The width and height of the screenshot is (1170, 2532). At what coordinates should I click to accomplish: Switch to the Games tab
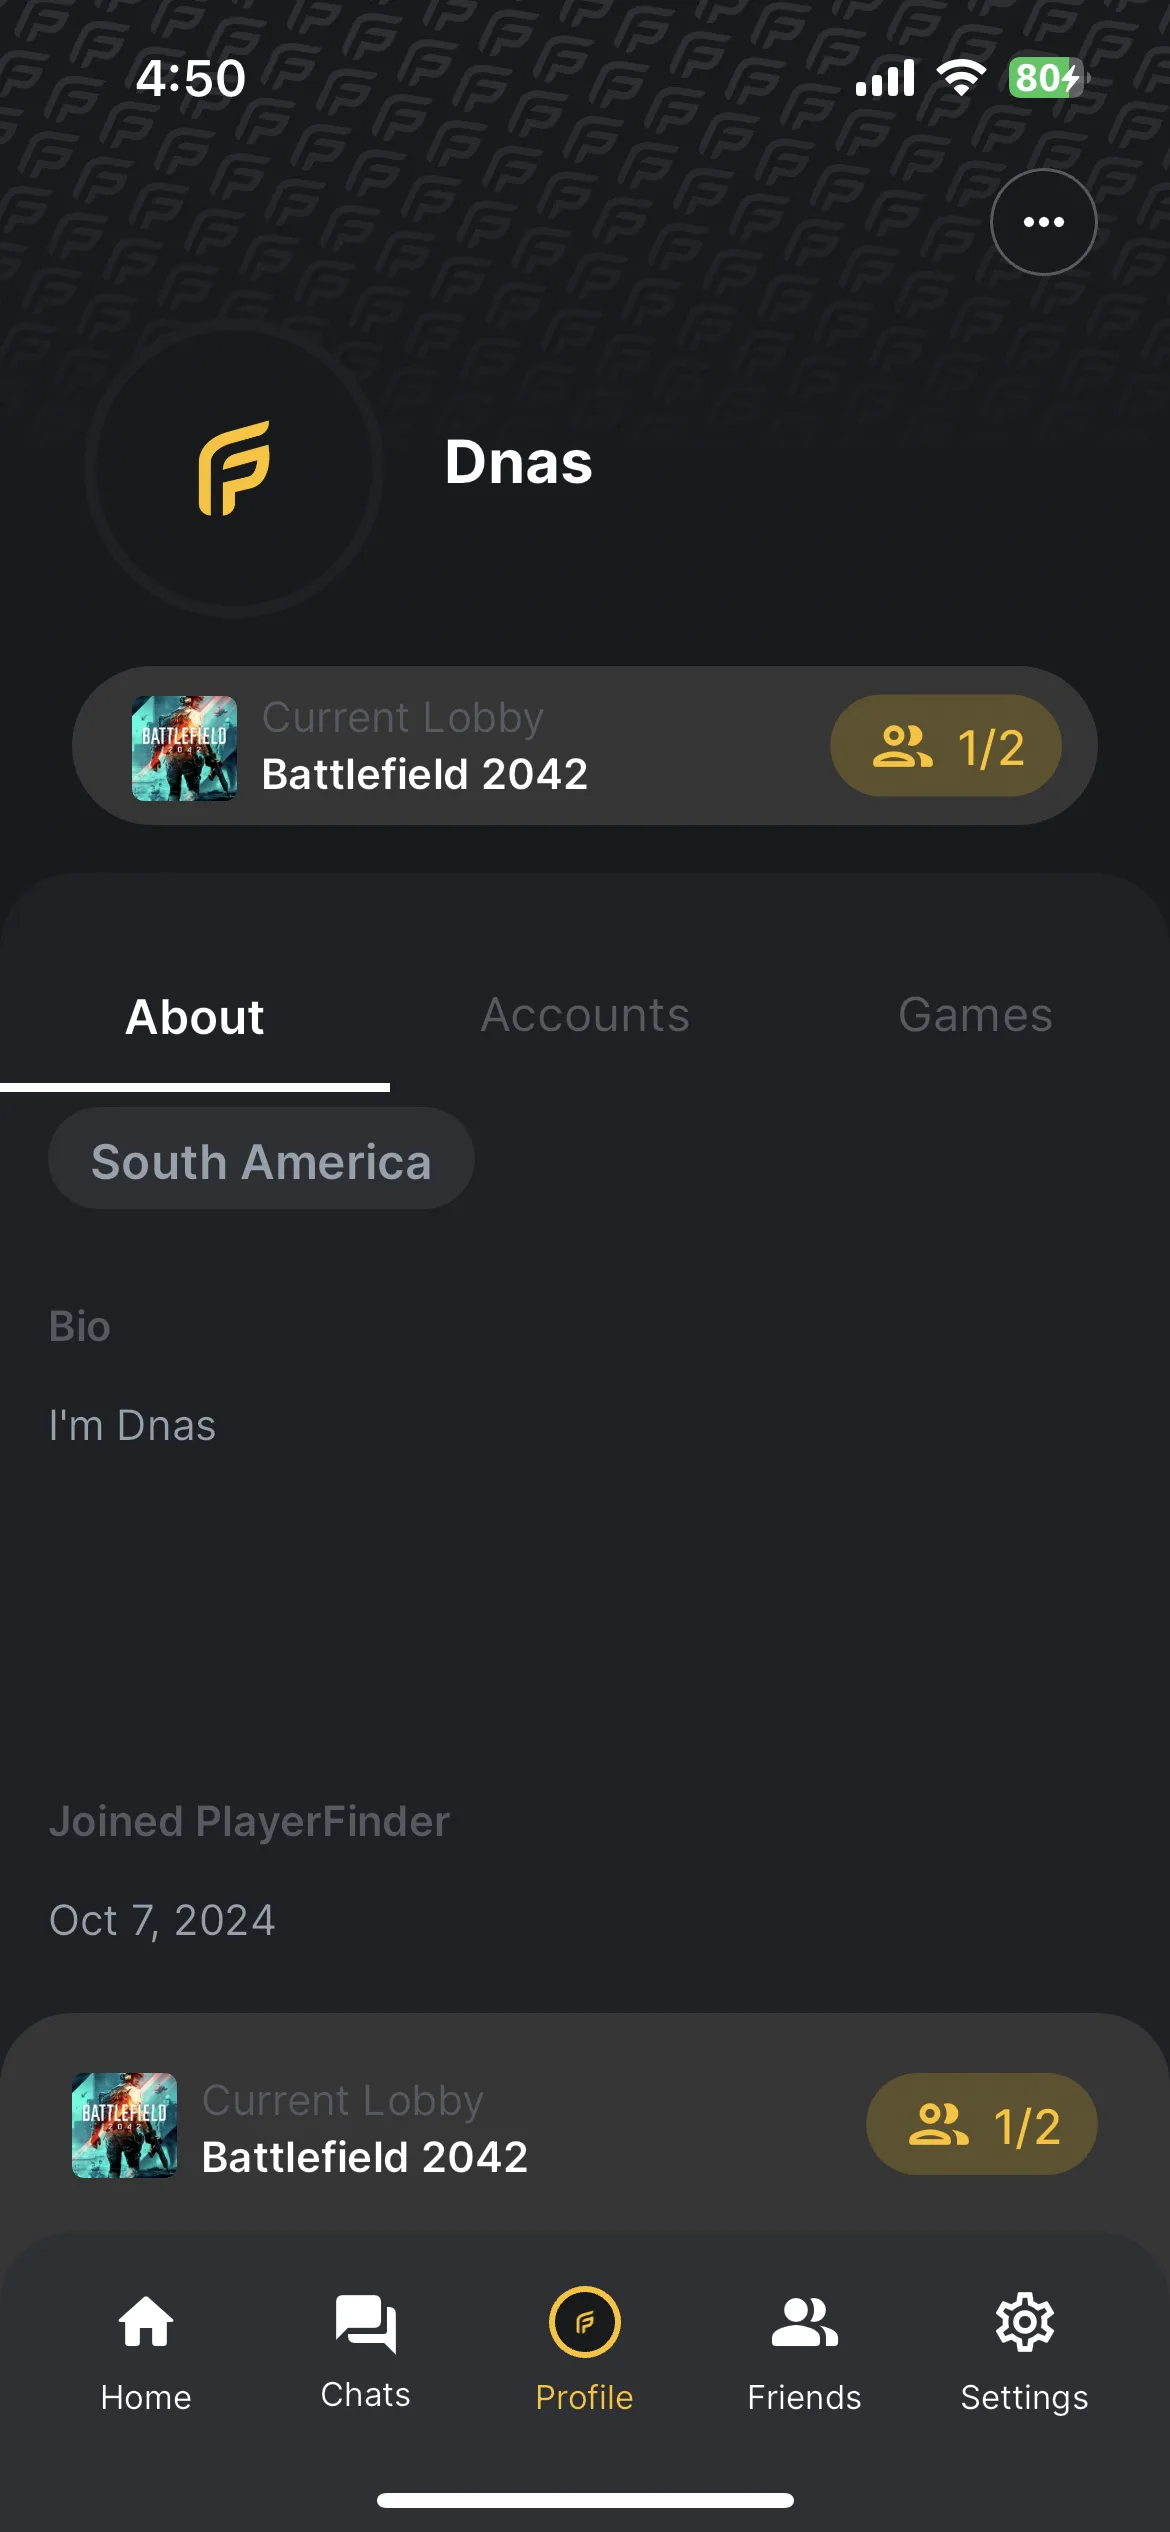pos(975,1015)
